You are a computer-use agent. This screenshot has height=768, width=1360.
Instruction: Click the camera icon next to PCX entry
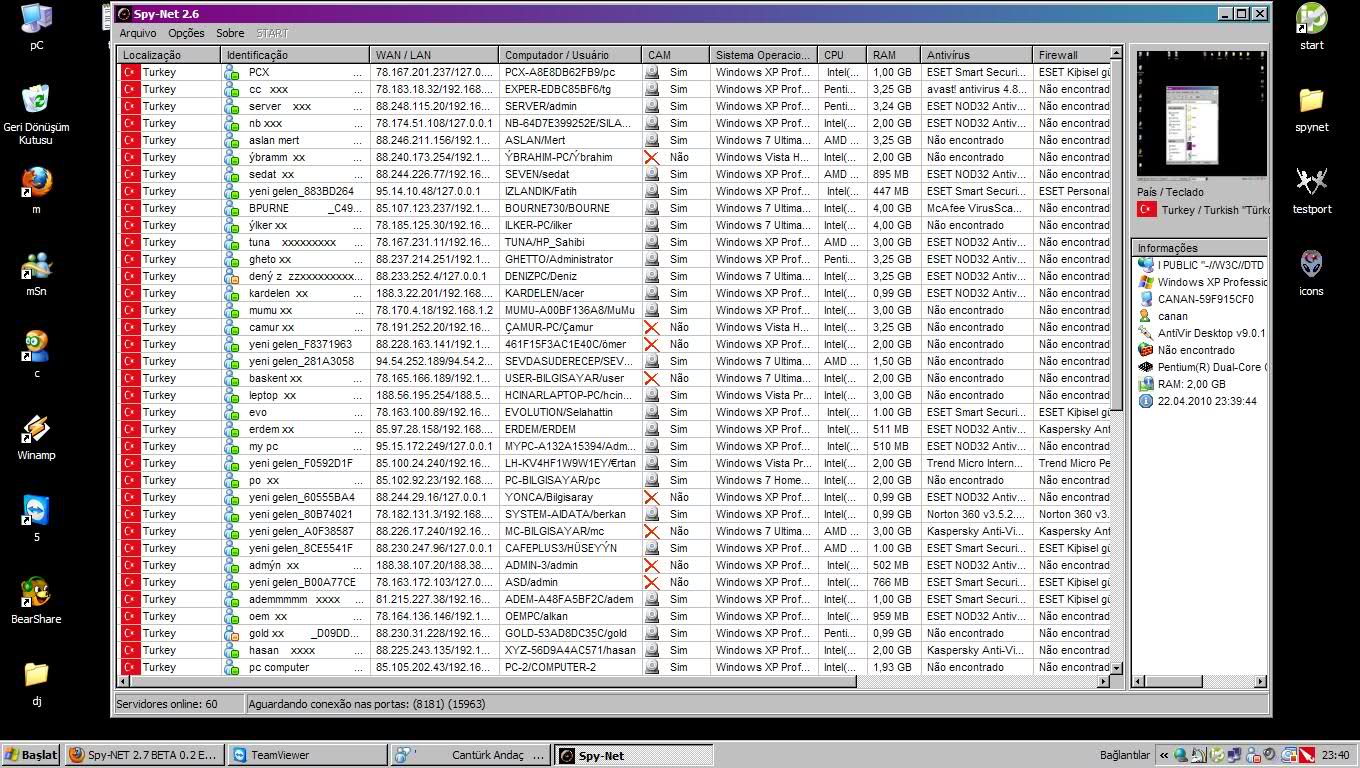tap(652, 72)
